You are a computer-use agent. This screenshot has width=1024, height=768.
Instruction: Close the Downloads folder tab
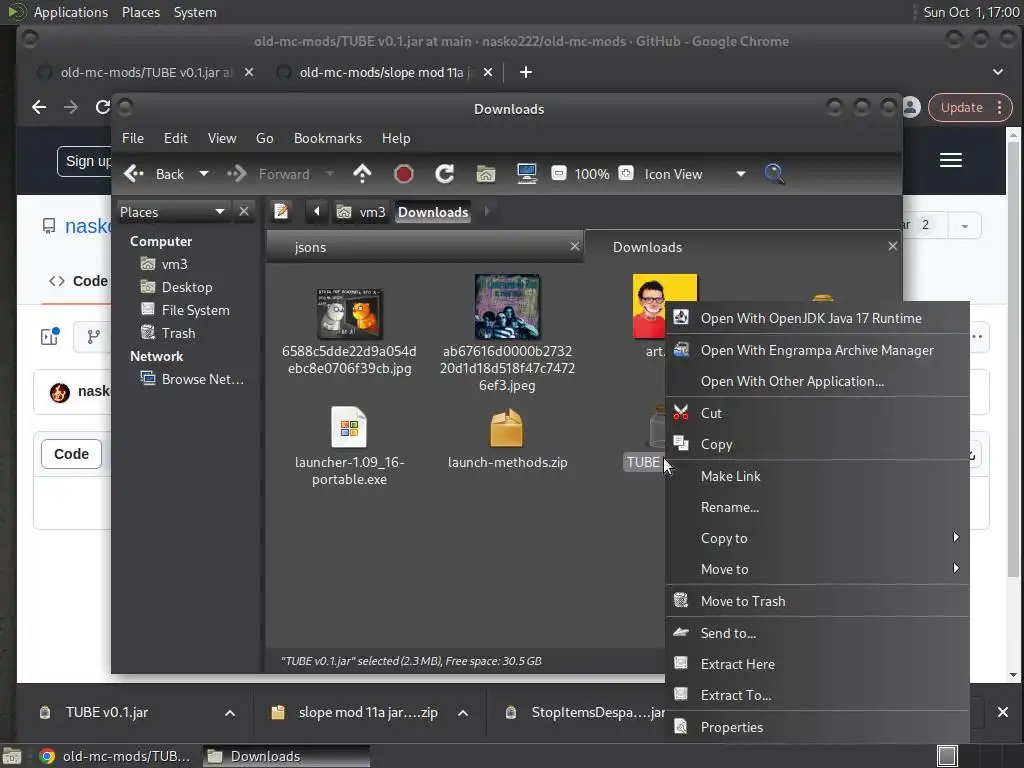point(893,246)
